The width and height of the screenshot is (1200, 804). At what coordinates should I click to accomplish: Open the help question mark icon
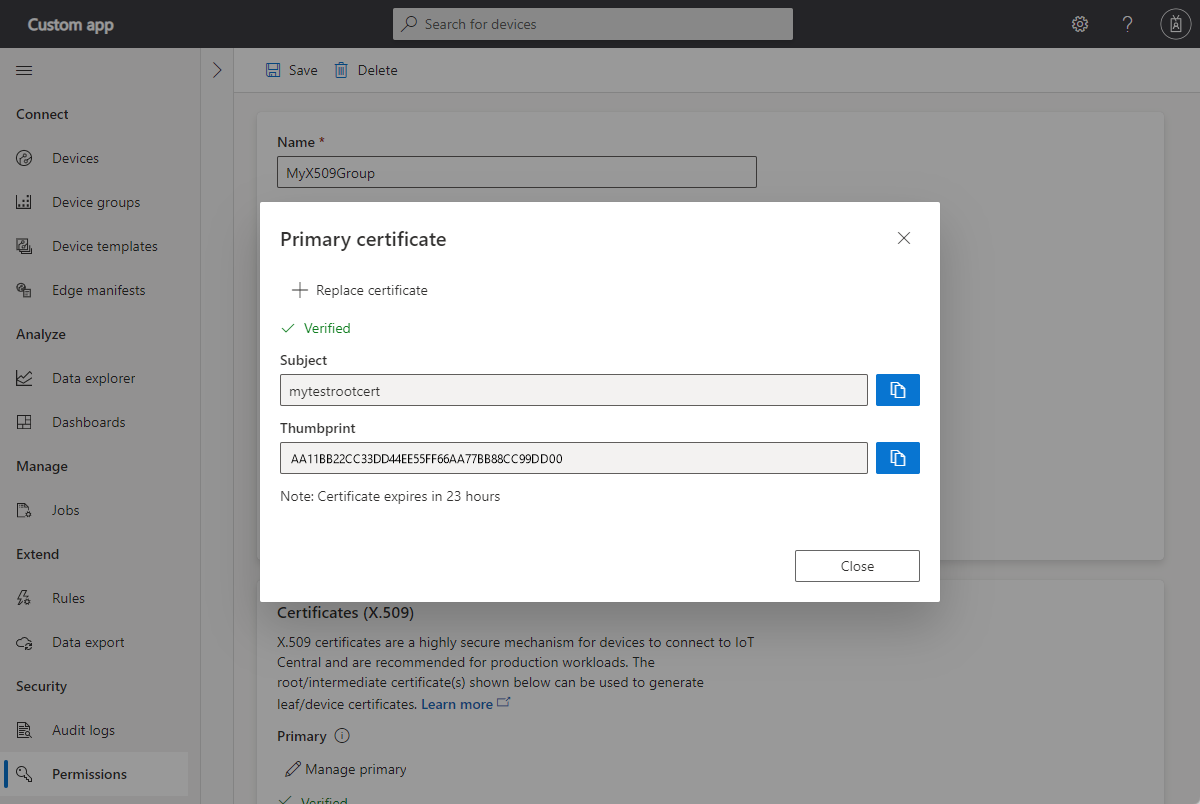pos(1127,24)
